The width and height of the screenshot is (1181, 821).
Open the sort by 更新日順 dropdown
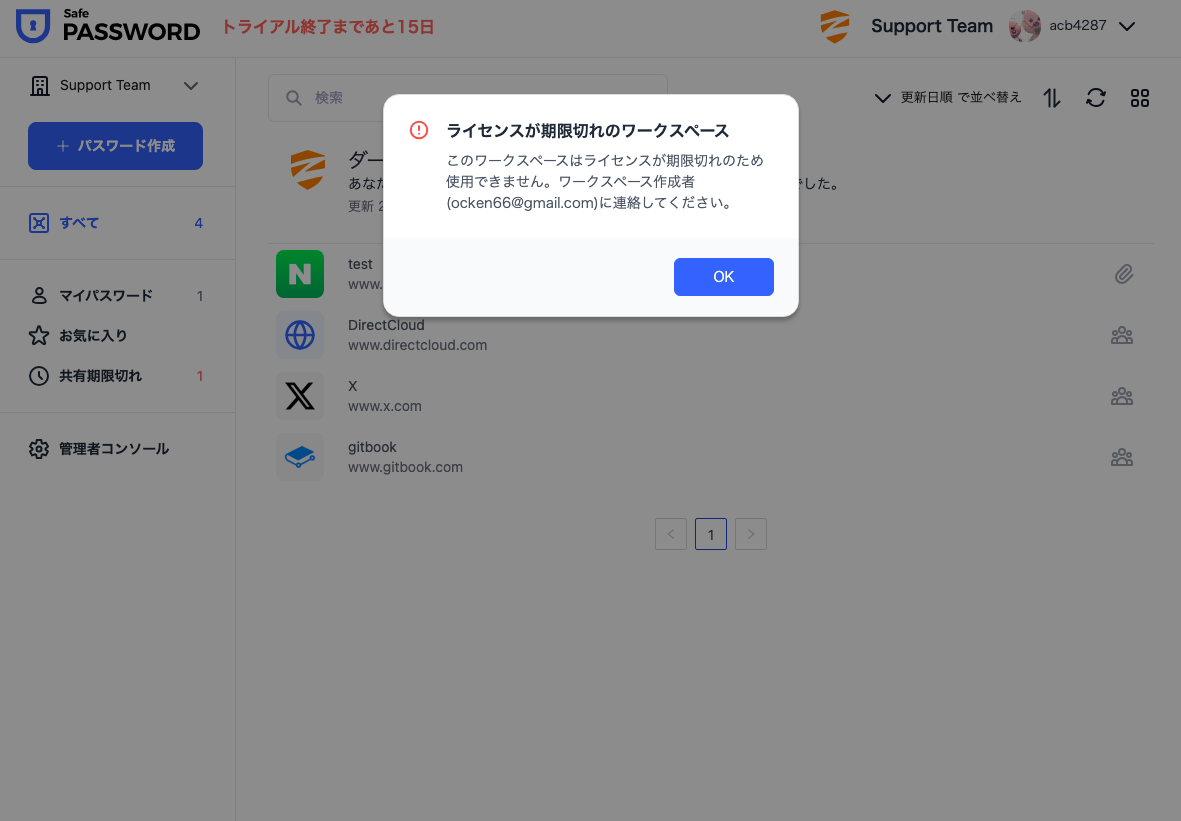pyautogui.click(x=948, y=98)
